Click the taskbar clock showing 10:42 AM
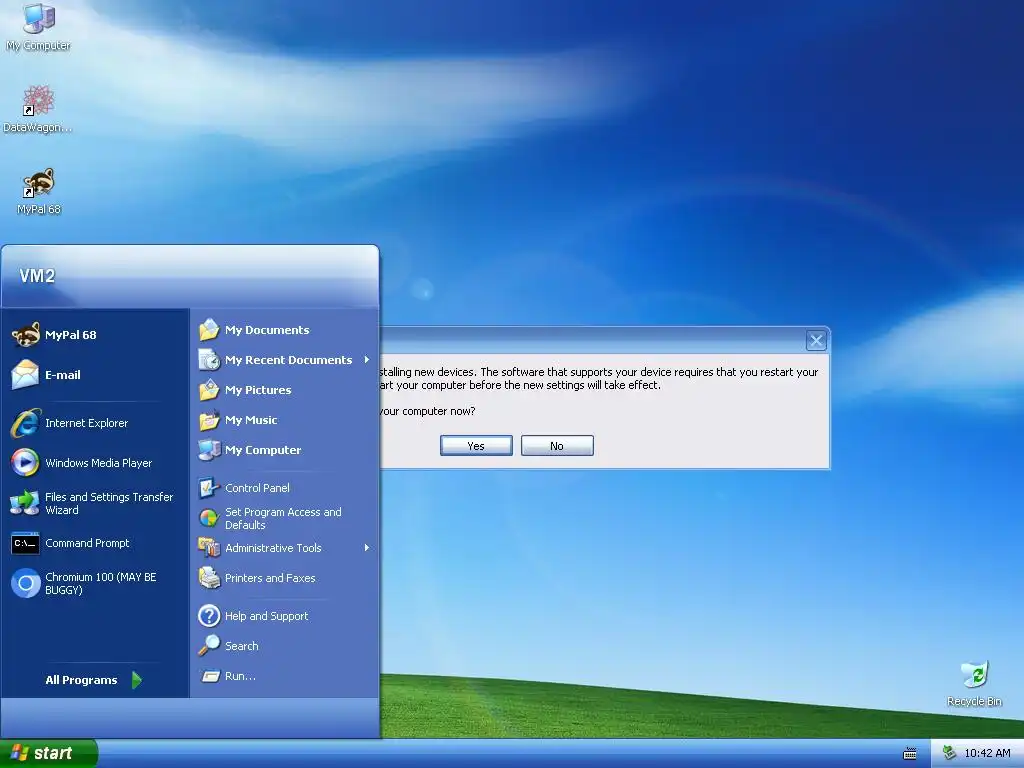 coord(987,753)
